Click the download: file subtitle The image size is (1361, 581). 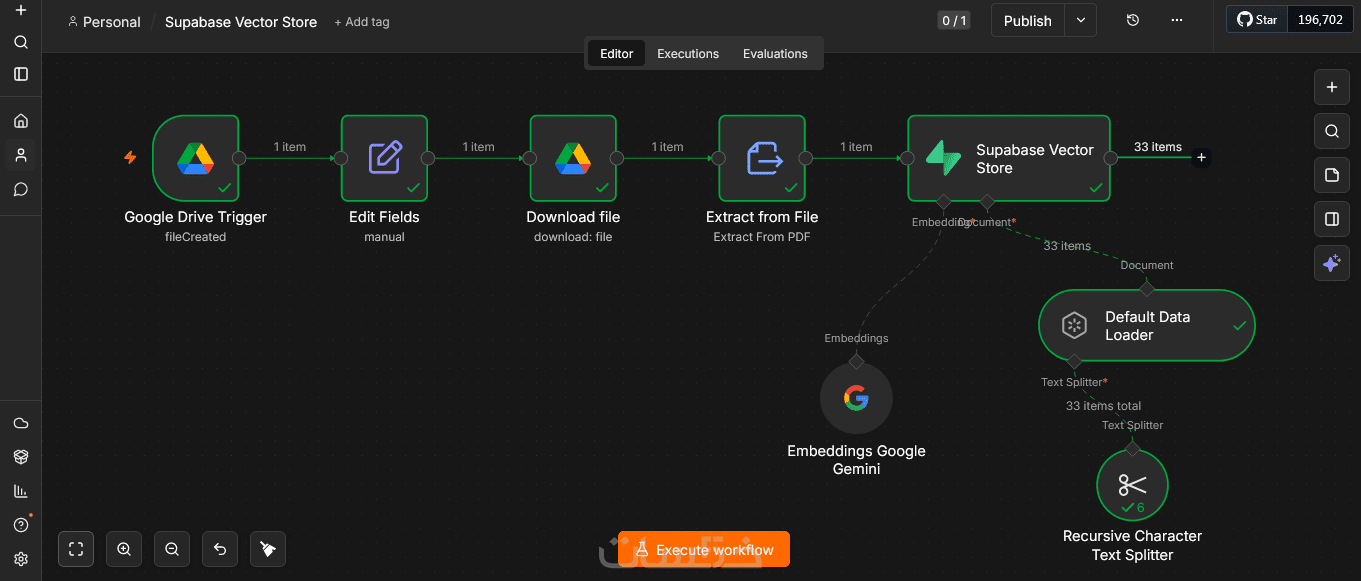pos(573,237)
